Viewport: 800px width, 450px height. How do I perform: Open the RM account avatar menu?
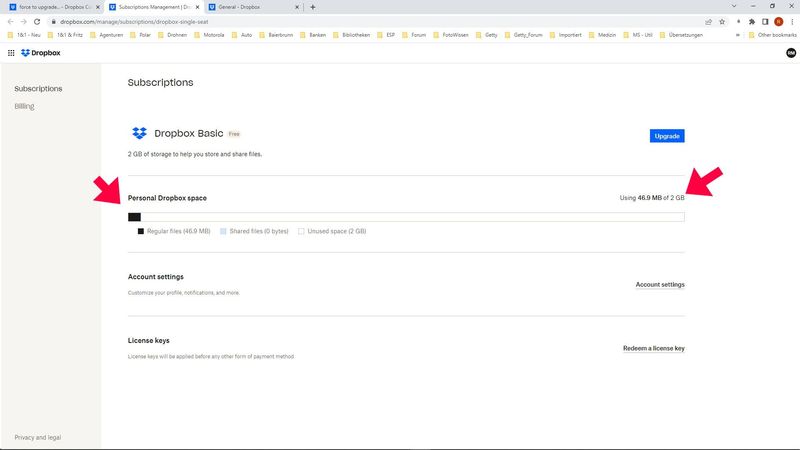point(791,53)
